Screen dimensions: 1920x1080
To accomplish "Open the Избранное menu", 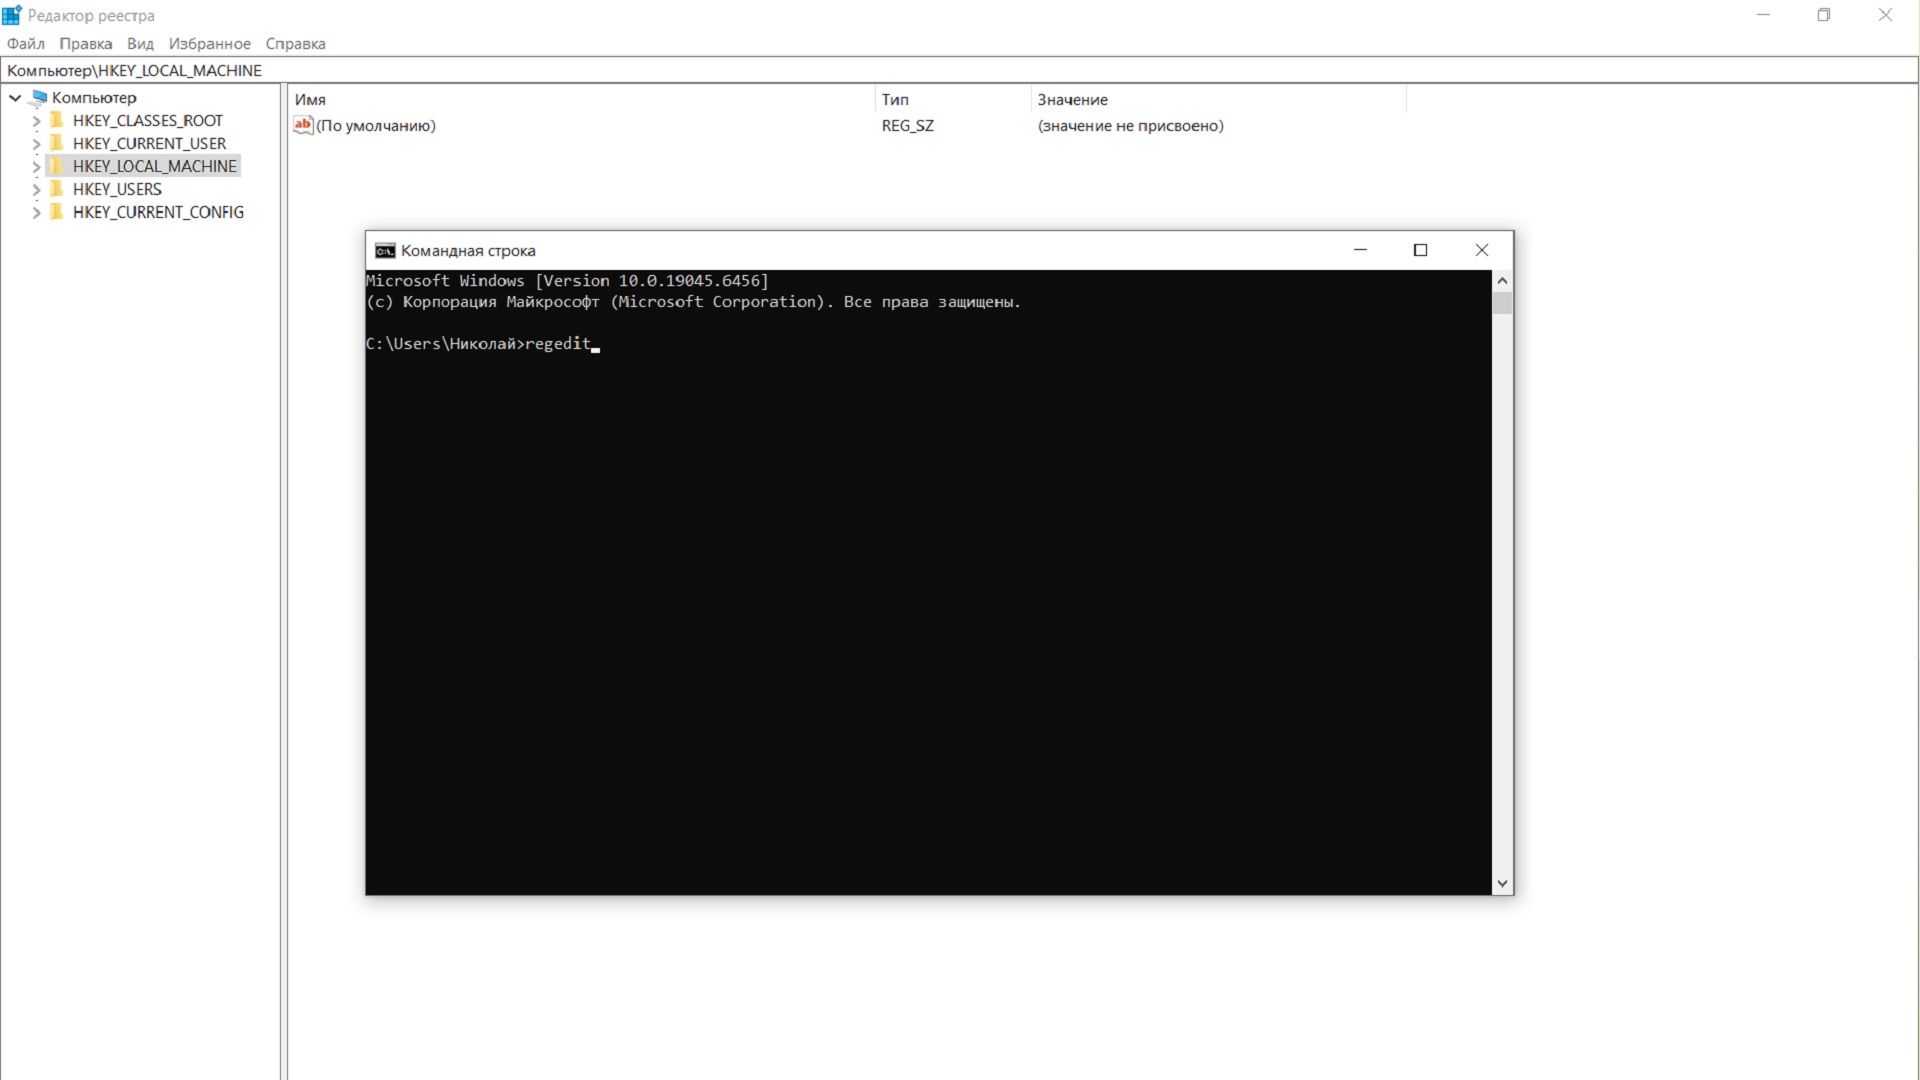I will [209, 44].
